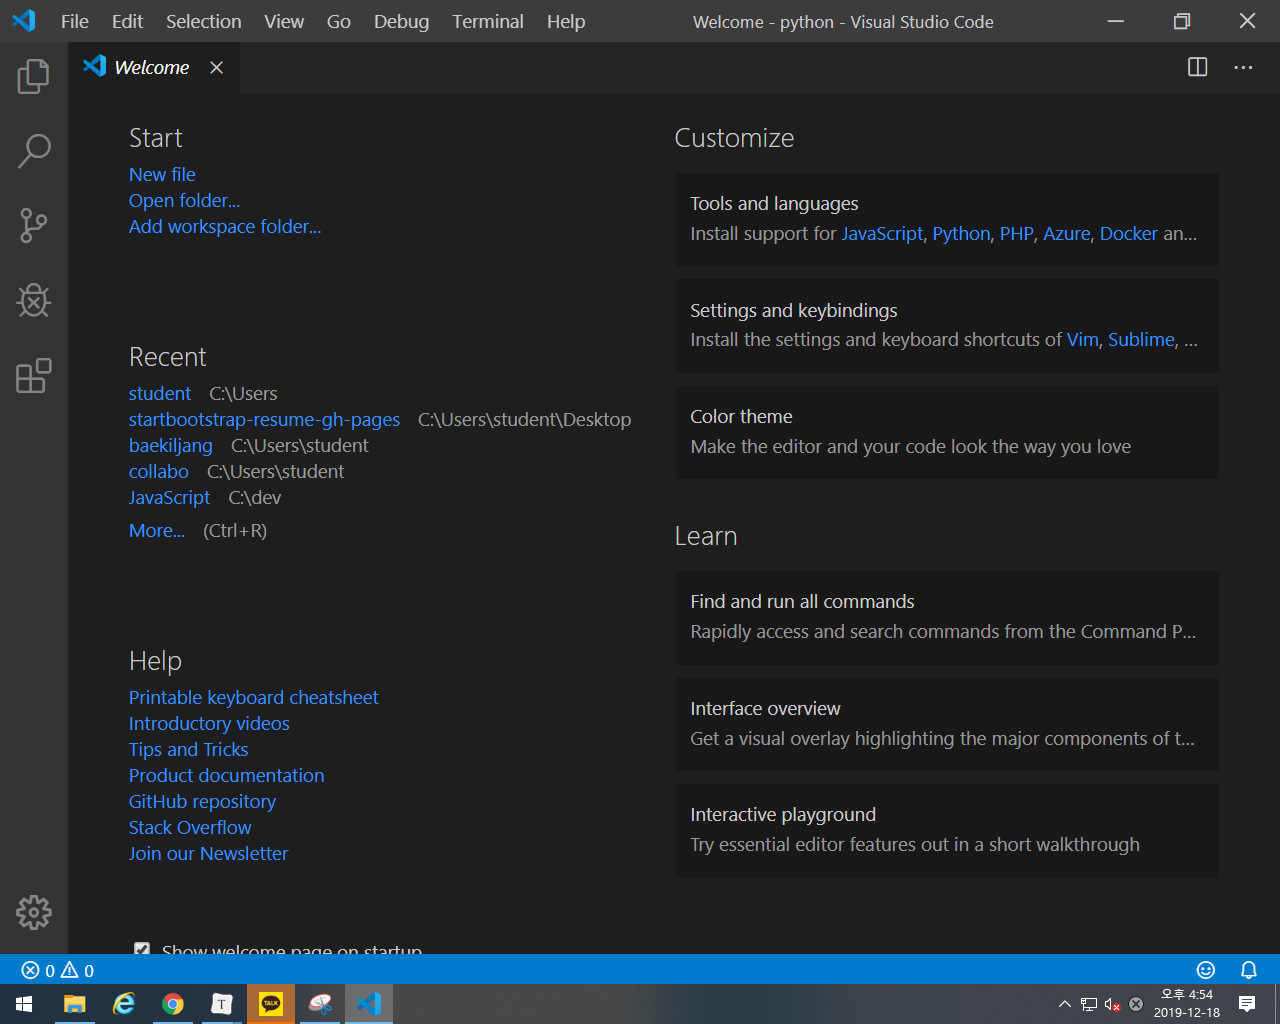Click the errors and warnings status indicator
Viewport: 1280px width, 1024px height.
coord(58,970)
